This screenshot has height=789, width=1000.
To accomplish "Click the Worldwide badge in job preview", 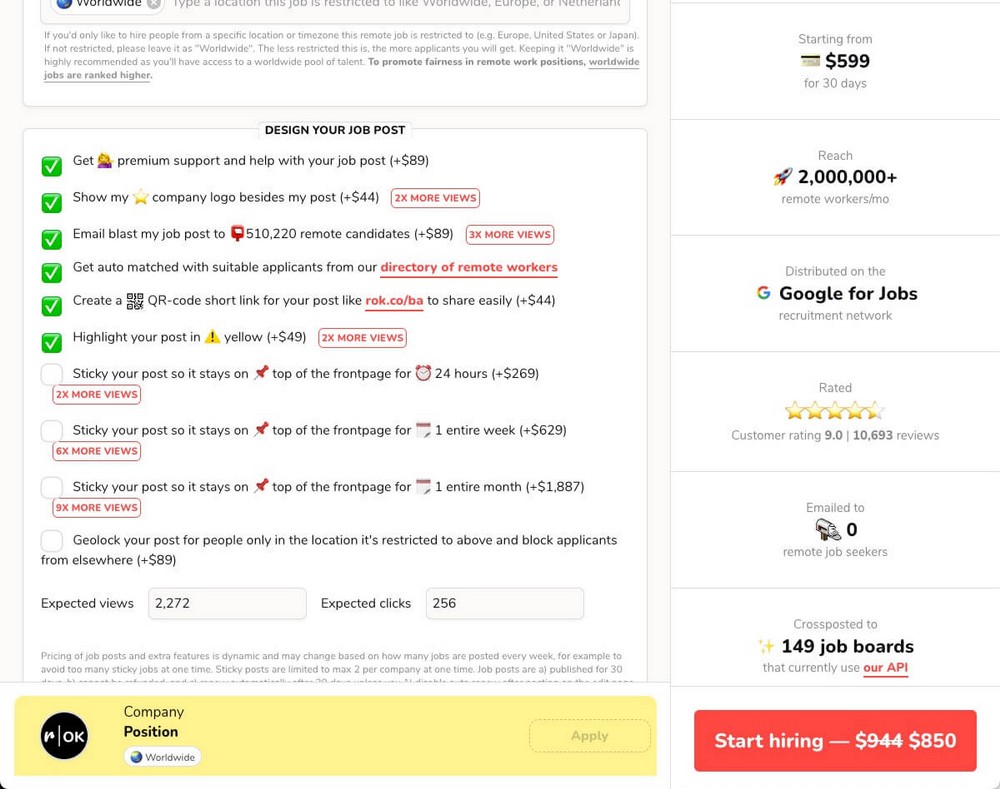I will tap(162, 757).
